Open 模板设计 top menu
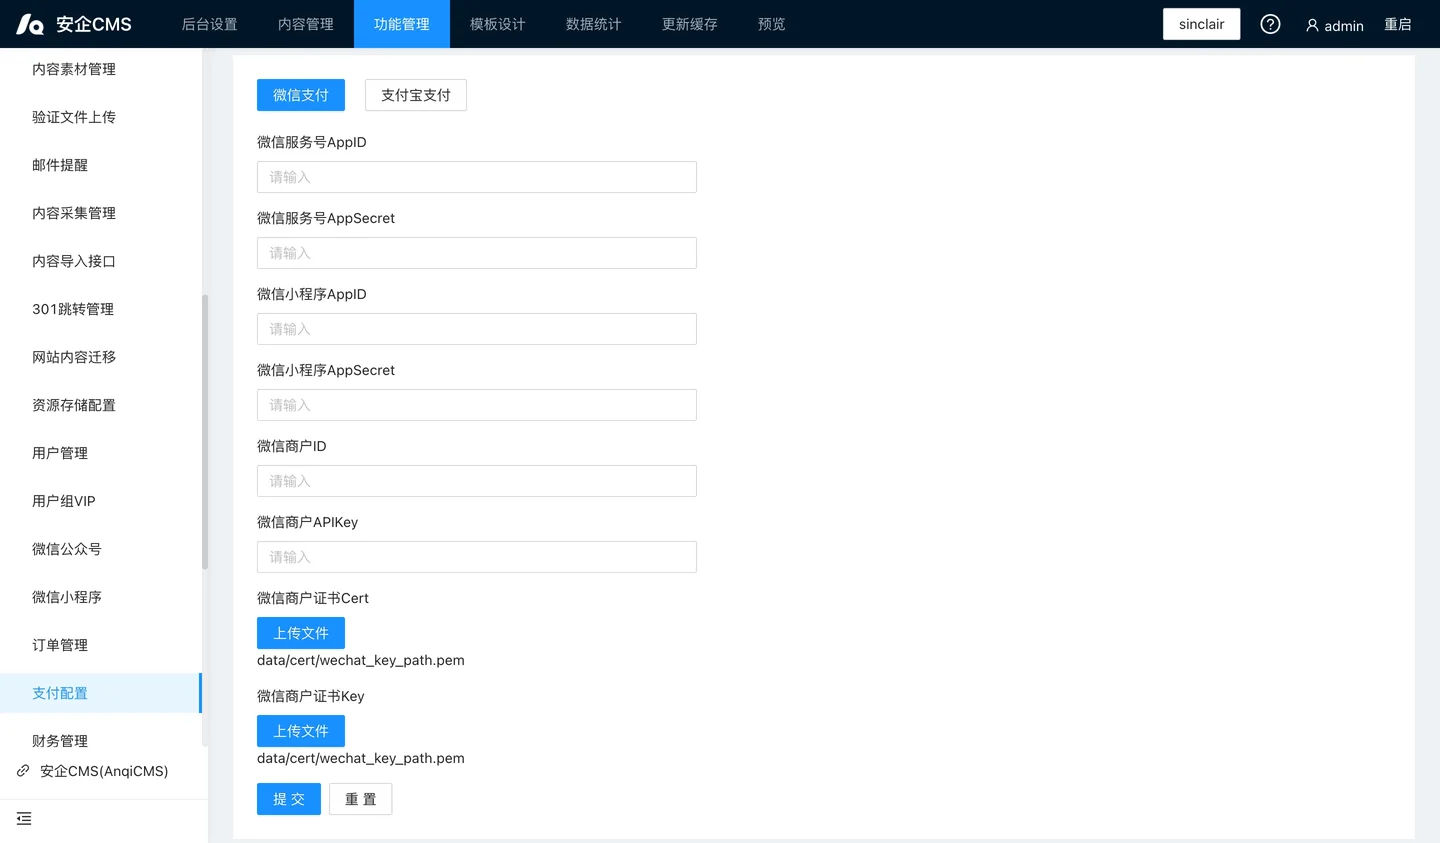Screen dimensions: 1440x843 click(498, 24)
